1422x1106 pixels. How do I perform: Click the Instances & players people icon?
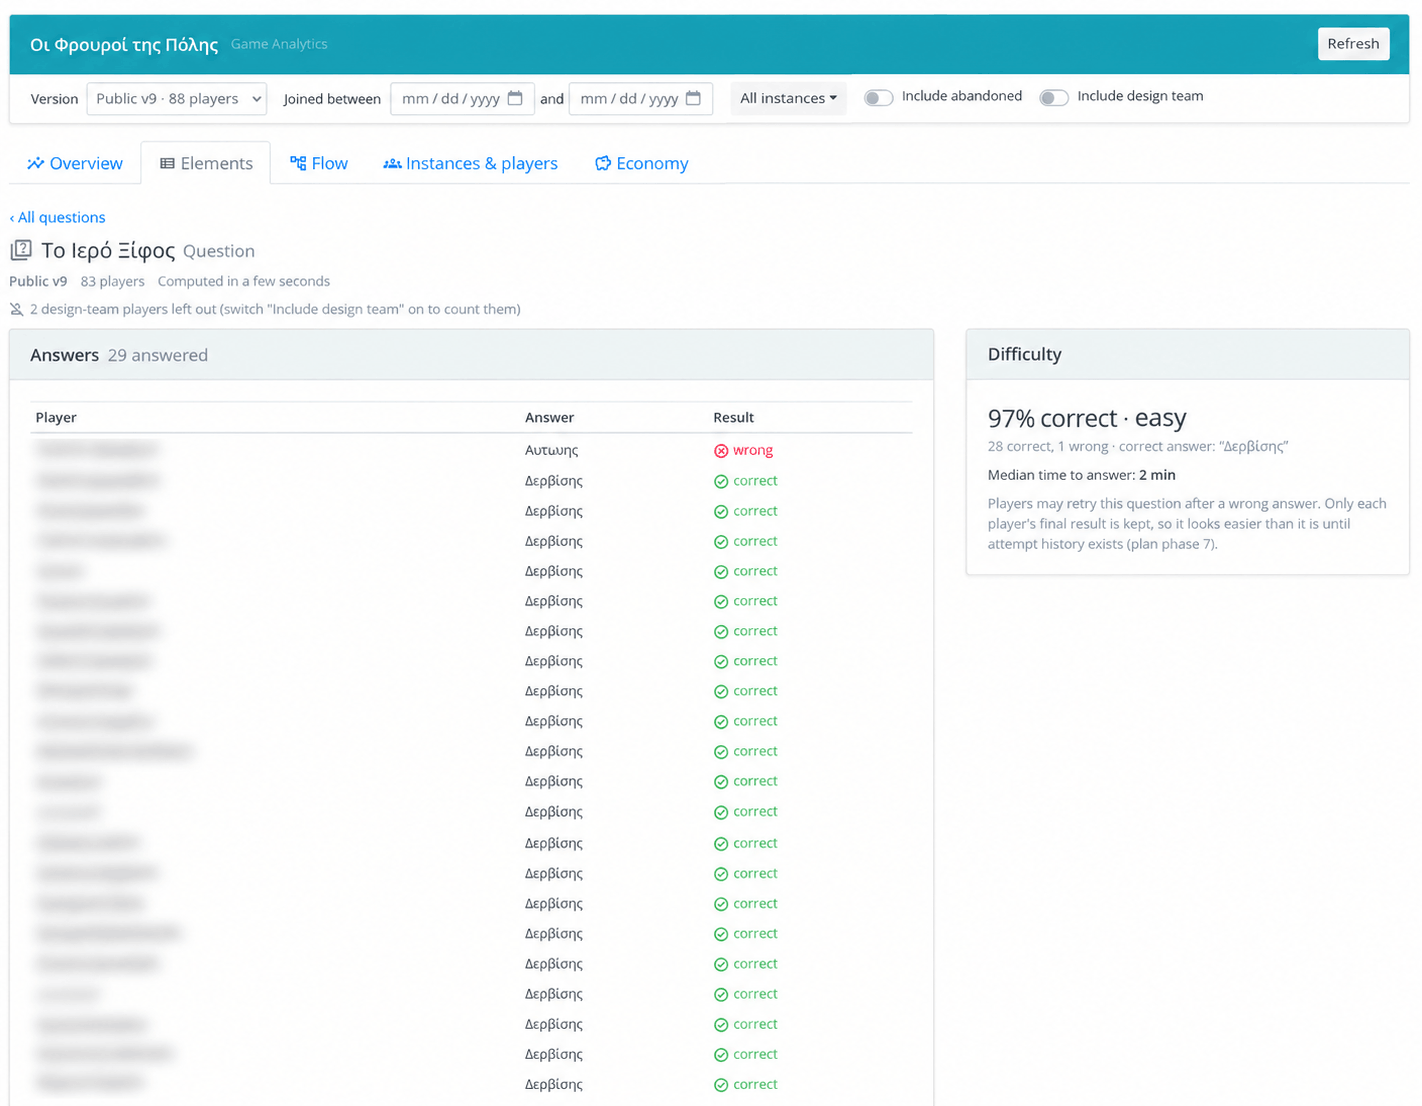392,163
